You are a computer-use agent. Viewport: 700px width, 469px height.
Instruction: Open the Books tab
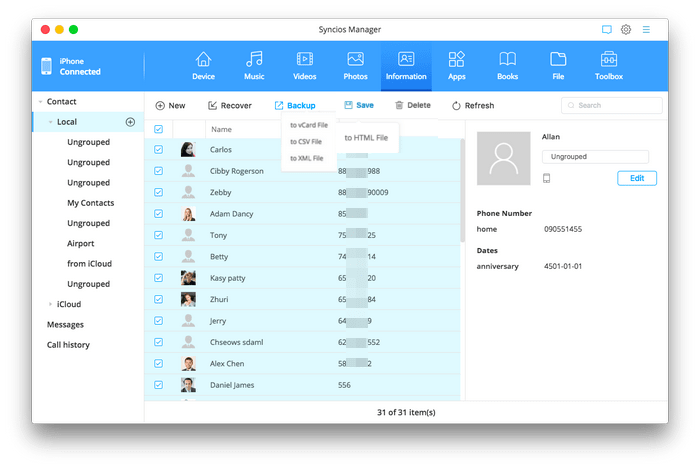(507, 66)
